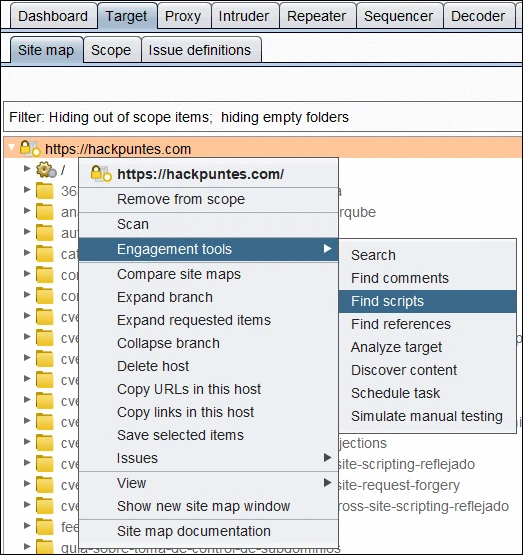
Task: Select the folder icon next to 'cat'
Action: pyautogui.click(x=45, y=254)
